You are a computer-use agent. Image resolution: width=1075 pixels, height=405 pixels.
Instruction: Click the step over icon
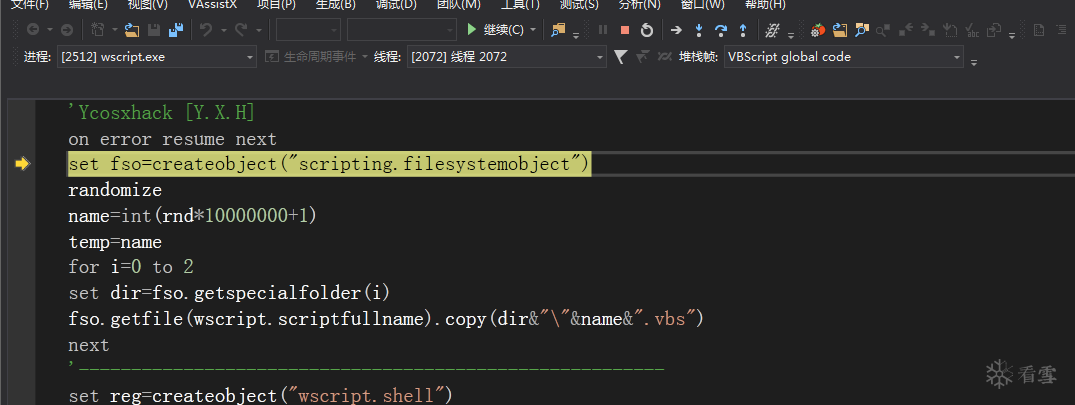[721, 29]
